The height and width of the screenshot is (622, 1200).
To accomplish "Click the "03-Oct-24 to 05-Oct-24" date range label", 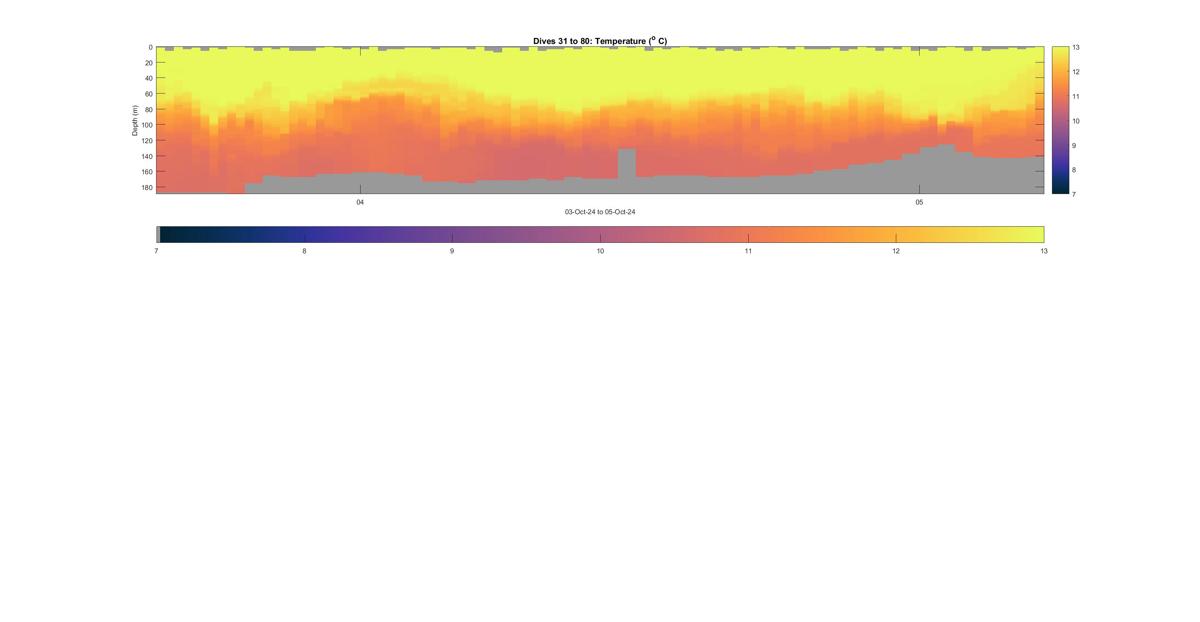I will 600,212.
